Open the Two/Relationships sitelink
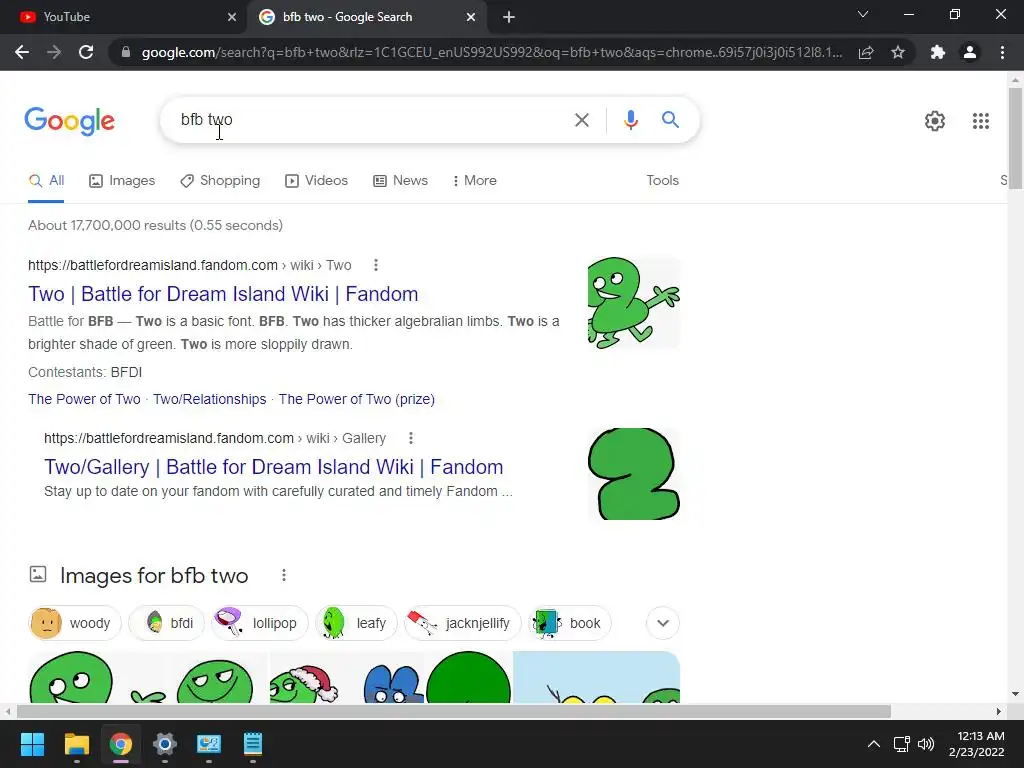This screenshot has width=1024, height=768. [x=210, y=399]
